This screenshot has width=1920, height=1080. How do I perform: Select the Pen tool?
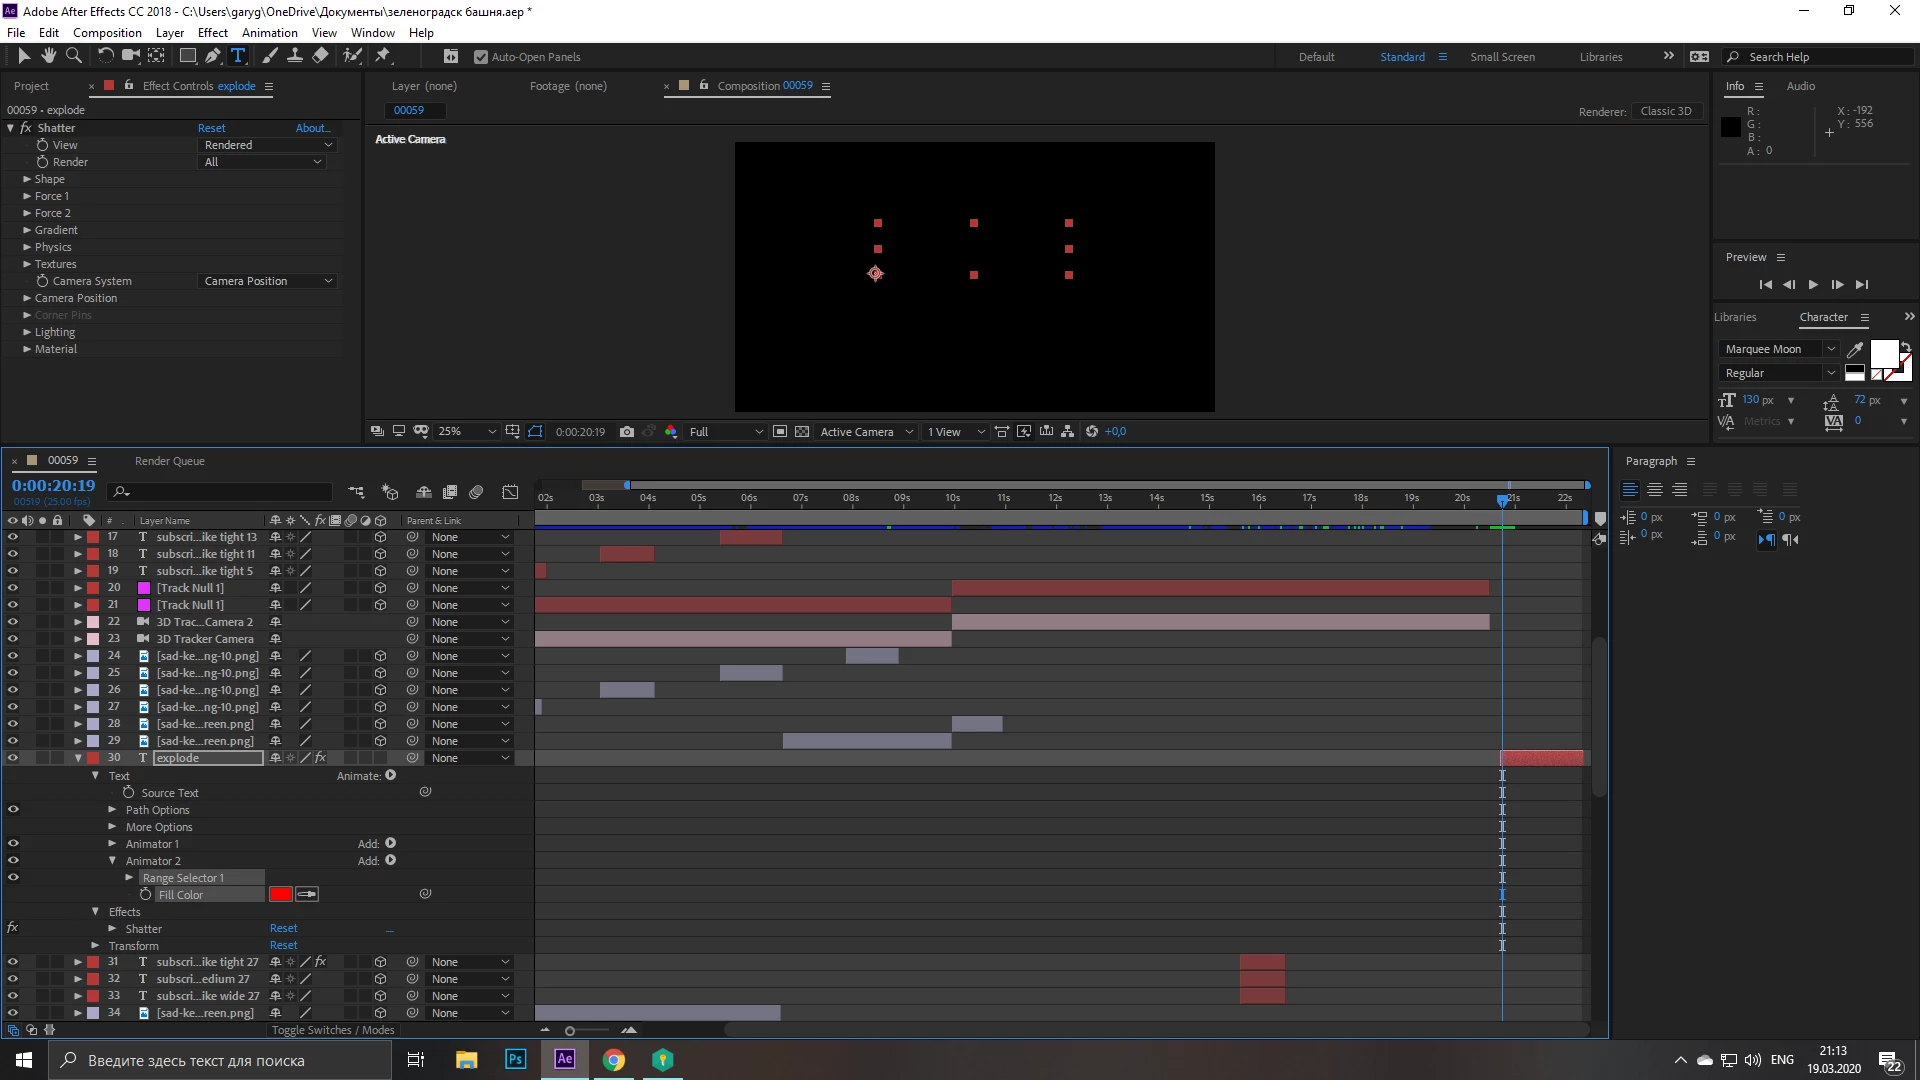click(x=212, y=56)
